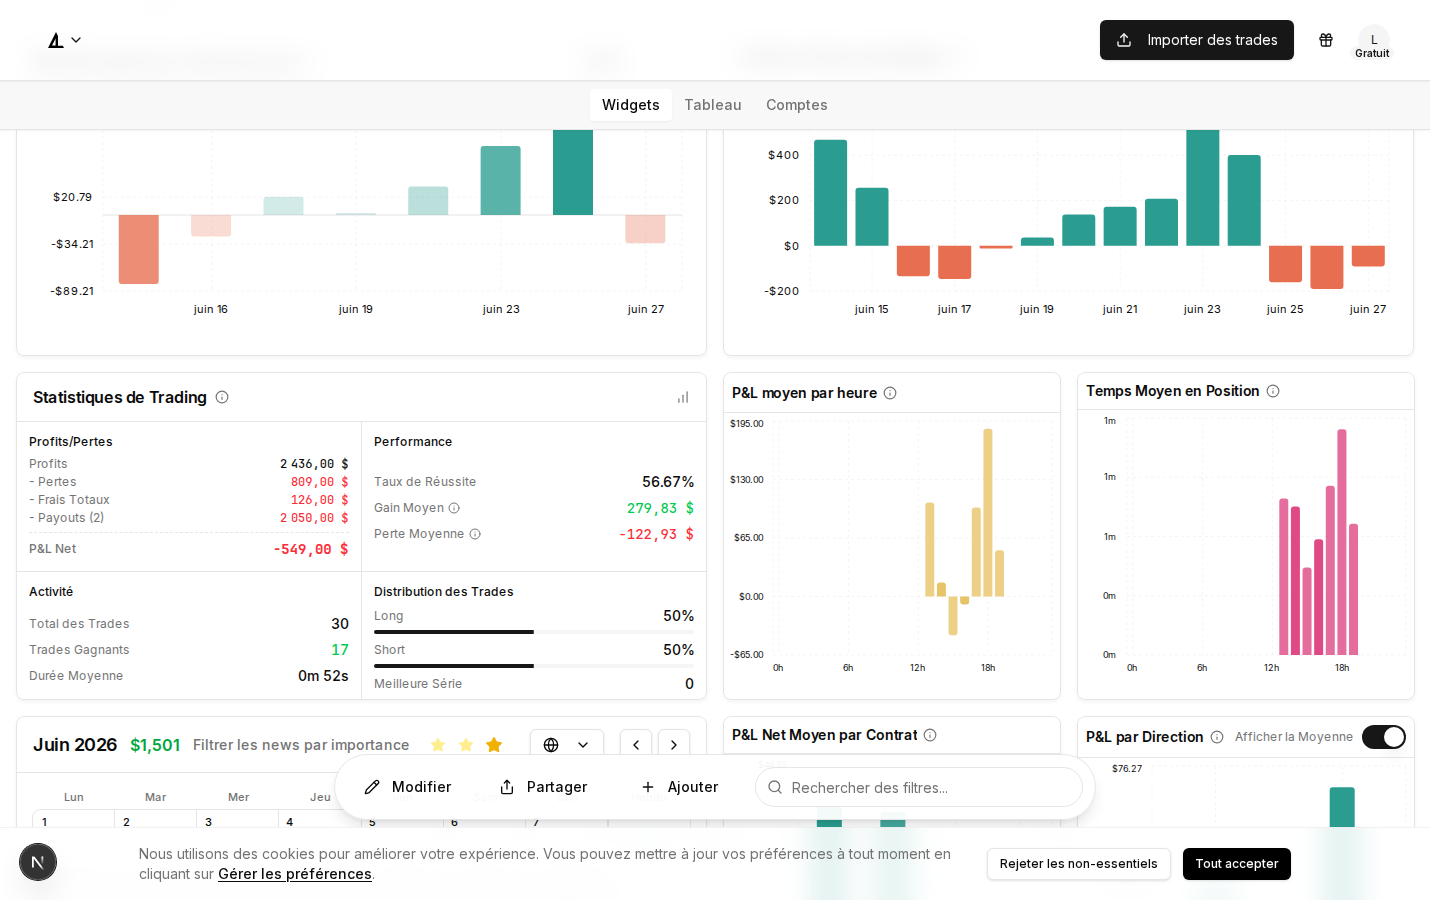Click the Gain Moyen value 279,83 $
1440x900 pixels.
660,508
